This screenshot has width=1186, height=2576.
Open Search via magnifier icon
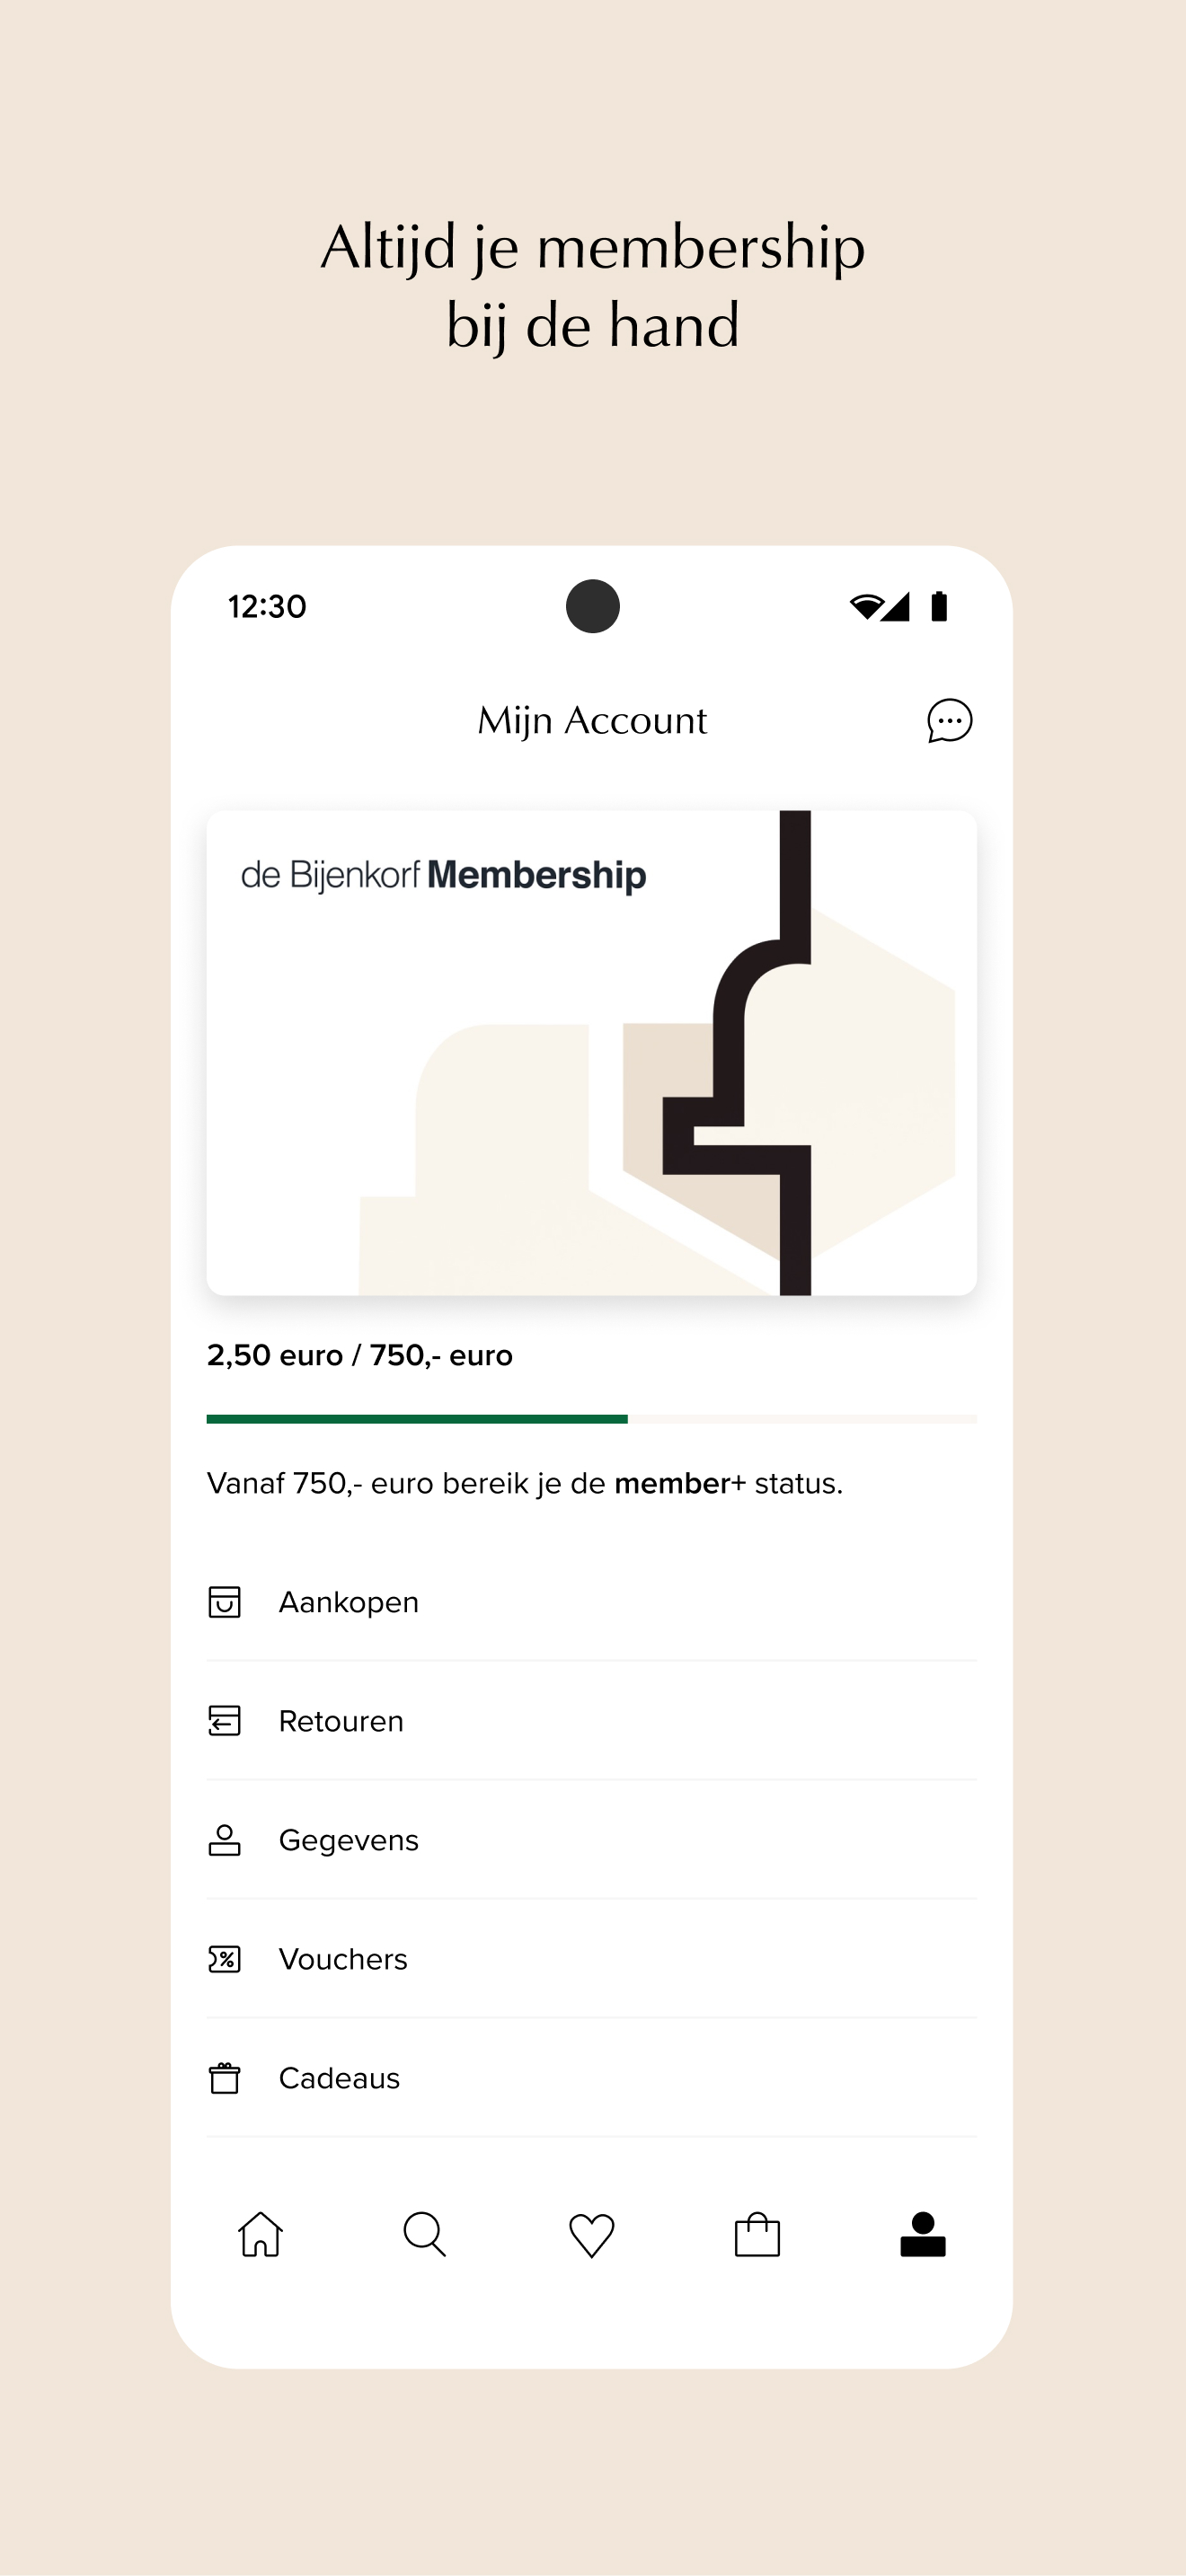click(425, 2234)
